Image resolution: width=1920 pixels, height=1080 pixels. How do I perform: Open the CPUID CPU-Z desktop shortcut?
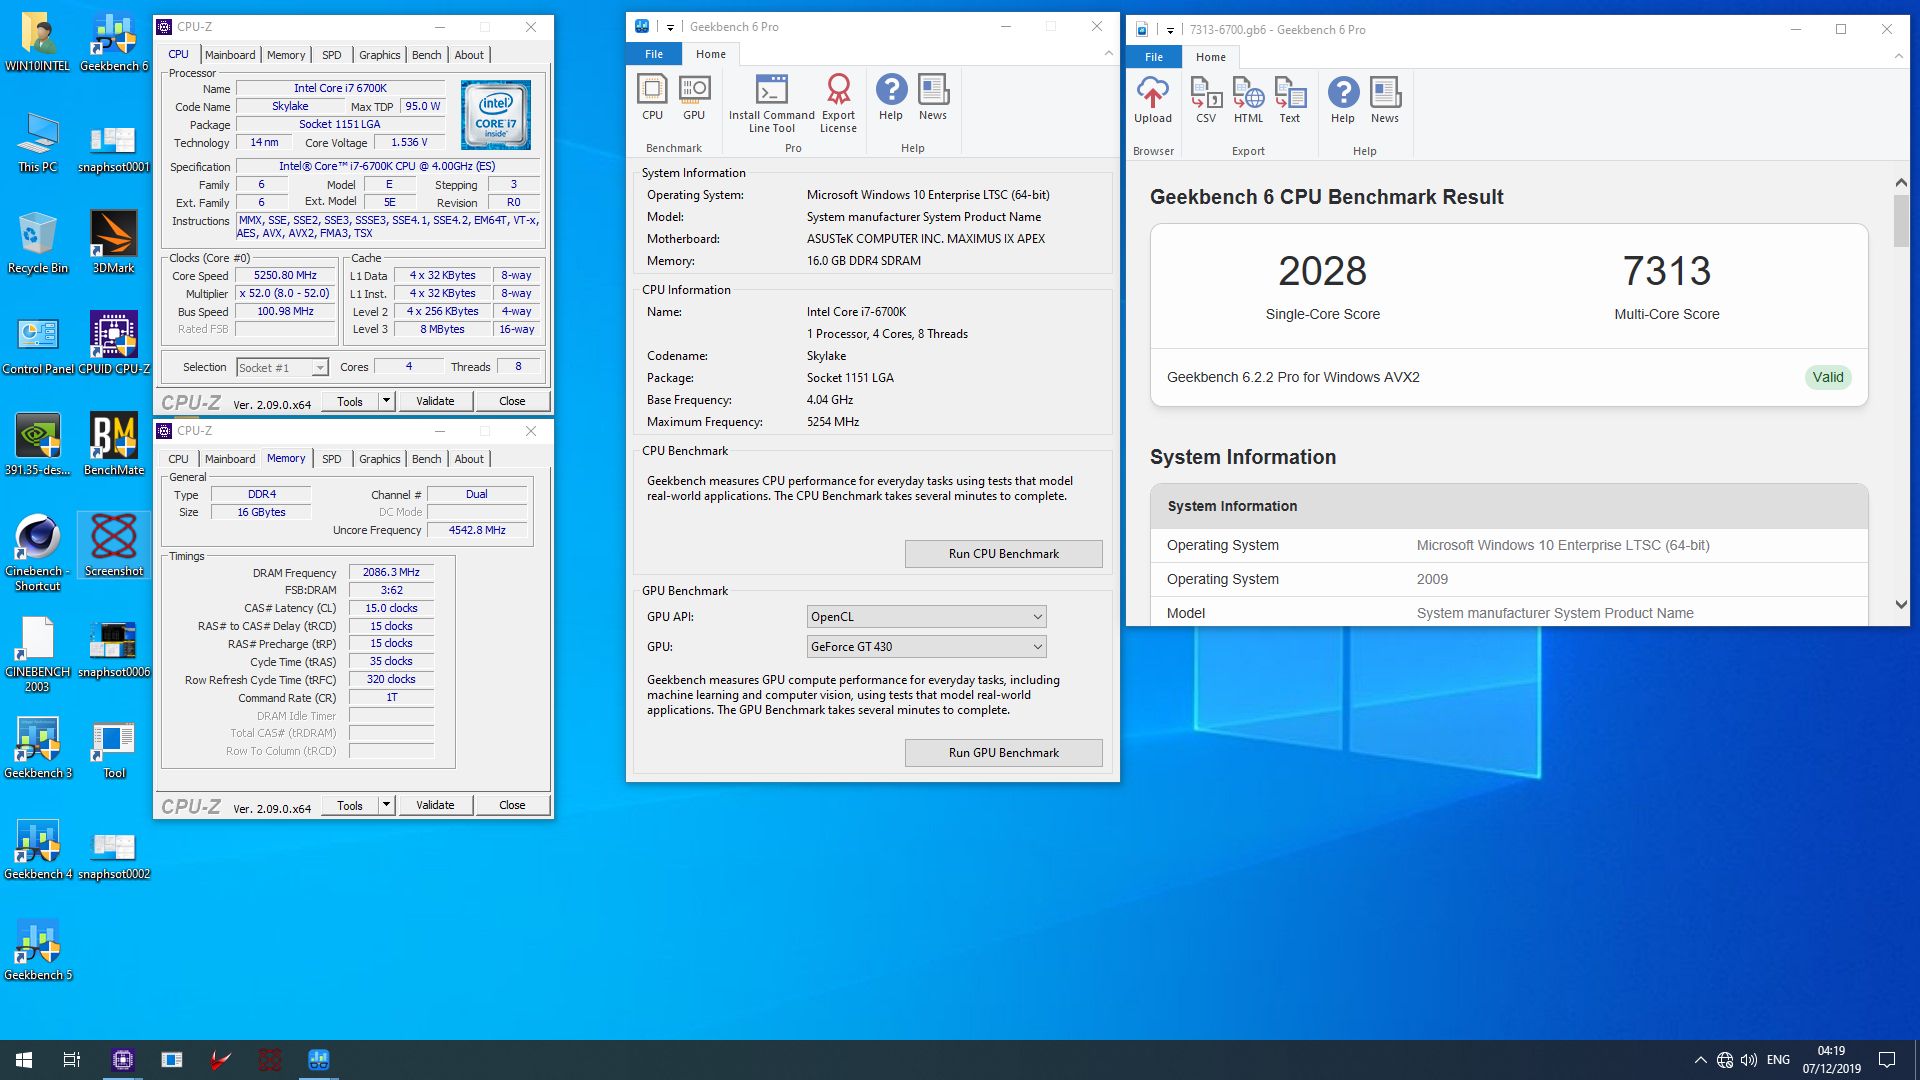(x=114, y=343)
